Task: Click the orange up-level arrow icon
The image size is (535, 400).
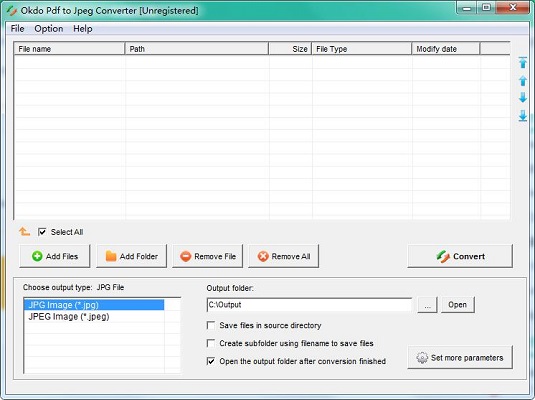Action: click(x=24, y=232)
